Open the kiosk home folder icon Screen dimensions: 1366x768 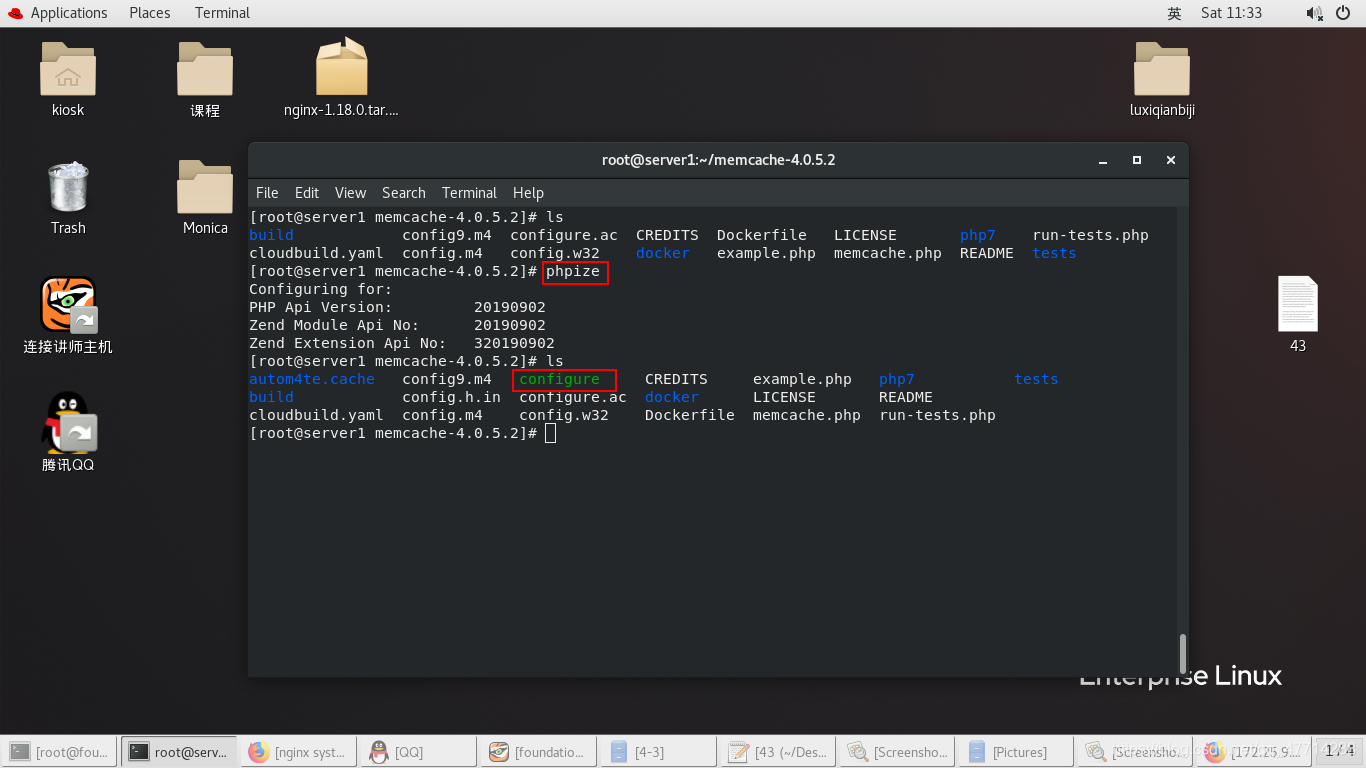coord(68,70)
